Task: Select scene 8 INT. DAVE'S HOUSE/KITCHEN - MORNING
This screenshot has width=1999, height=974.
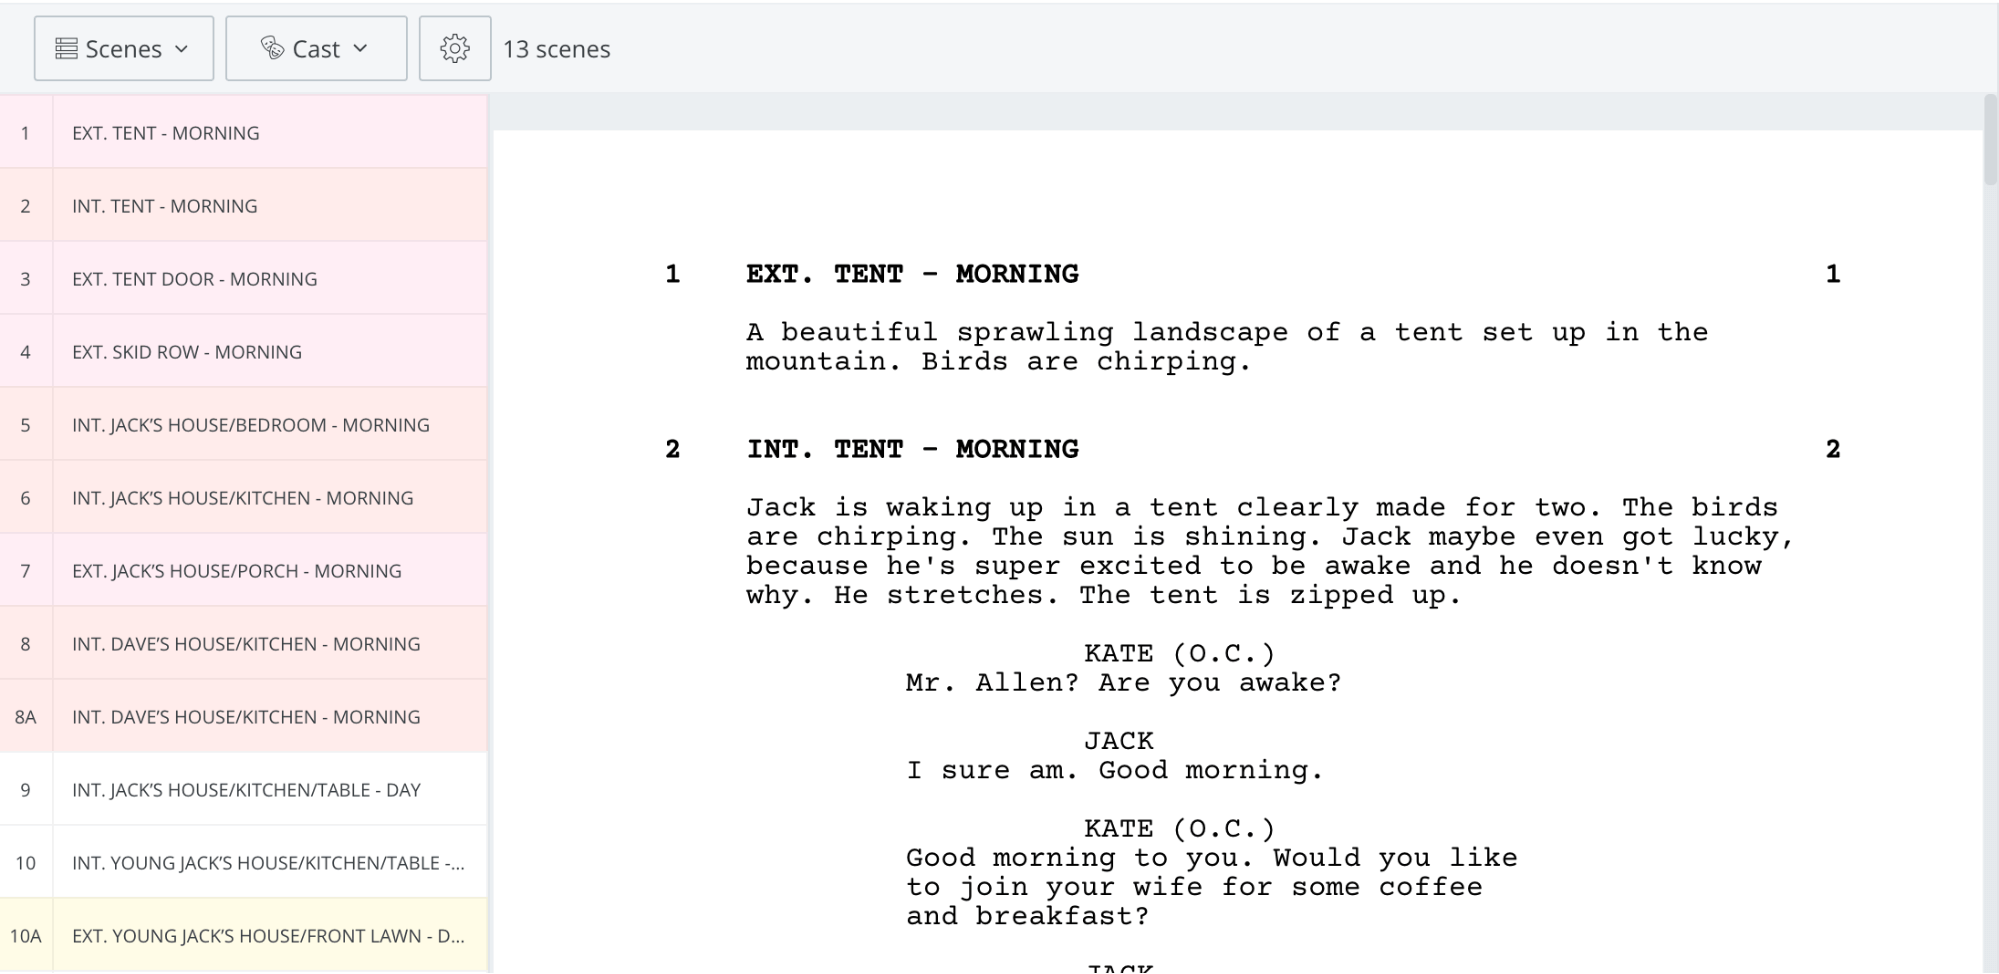Action: click(x=244, y=643)
